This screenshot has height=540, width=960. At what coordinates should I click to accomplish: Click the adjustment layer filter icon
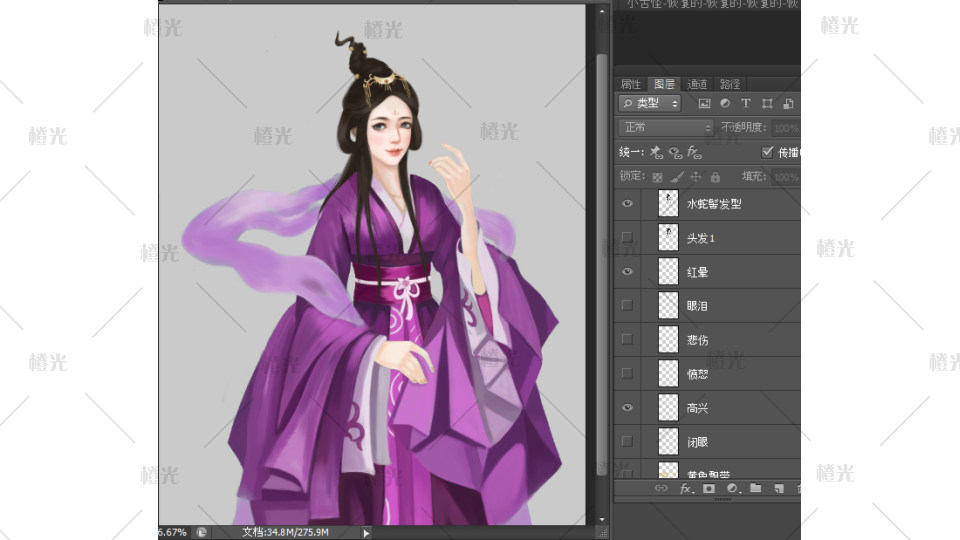(725, 103)
